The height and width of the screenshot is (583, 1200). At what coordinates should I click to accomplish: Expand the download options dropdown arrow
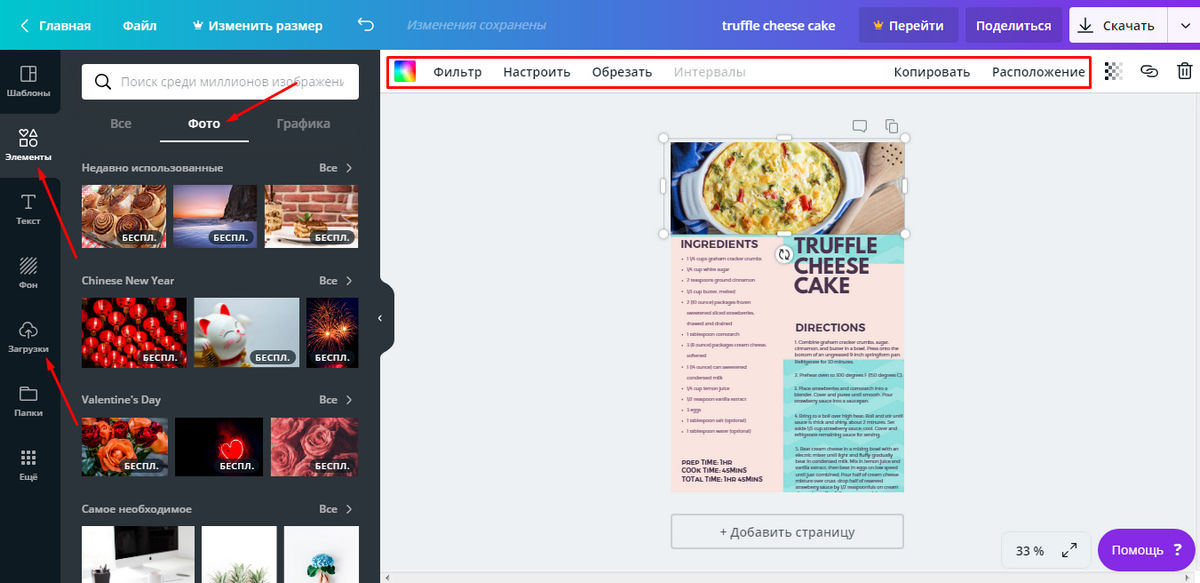tap(1181, 26)
